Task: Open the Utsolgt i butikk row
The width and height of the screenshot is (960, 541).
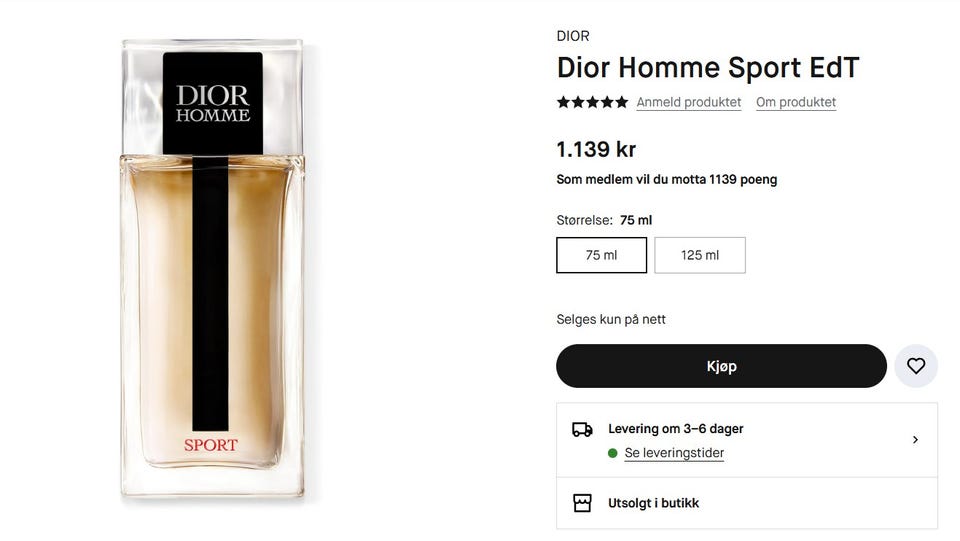Action: [747, 503]
